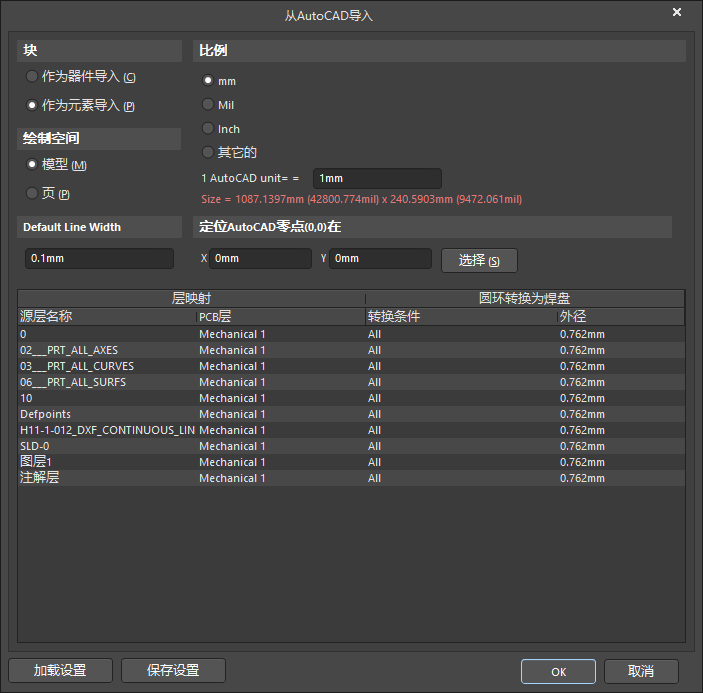Select the 图层1 layer row
Viewport: 703px width, 693px height.
pos(352,463)
